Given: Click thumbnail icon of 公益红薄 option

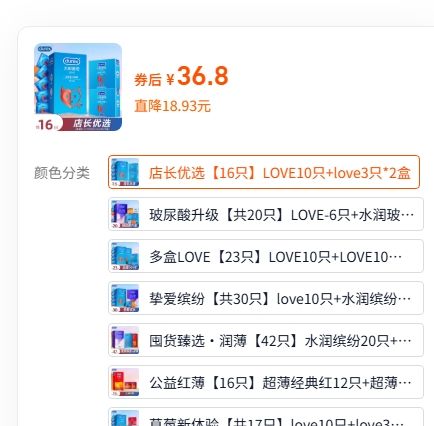Looking at the screenshot, I should (x=125, y=382).
